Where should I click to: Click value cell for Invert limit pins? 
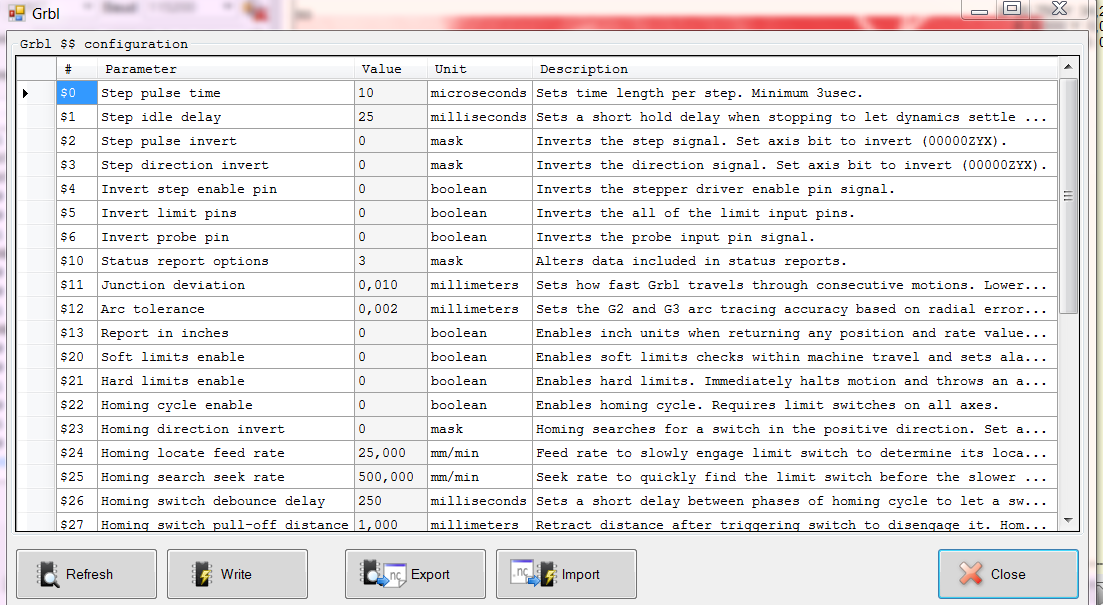point(391,212)
